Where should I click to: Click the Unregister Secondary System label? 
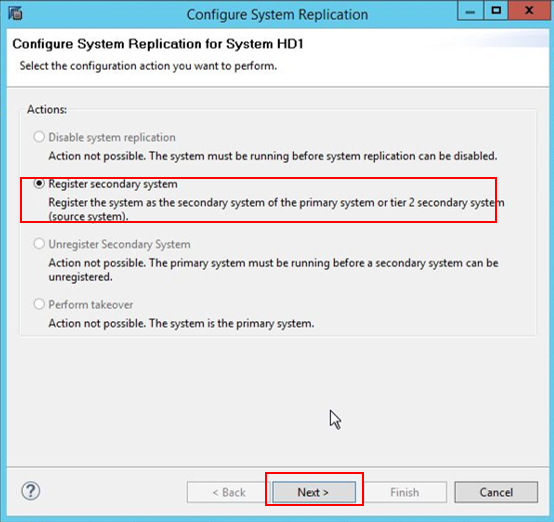pyautogui.click(x=119, y=244)
